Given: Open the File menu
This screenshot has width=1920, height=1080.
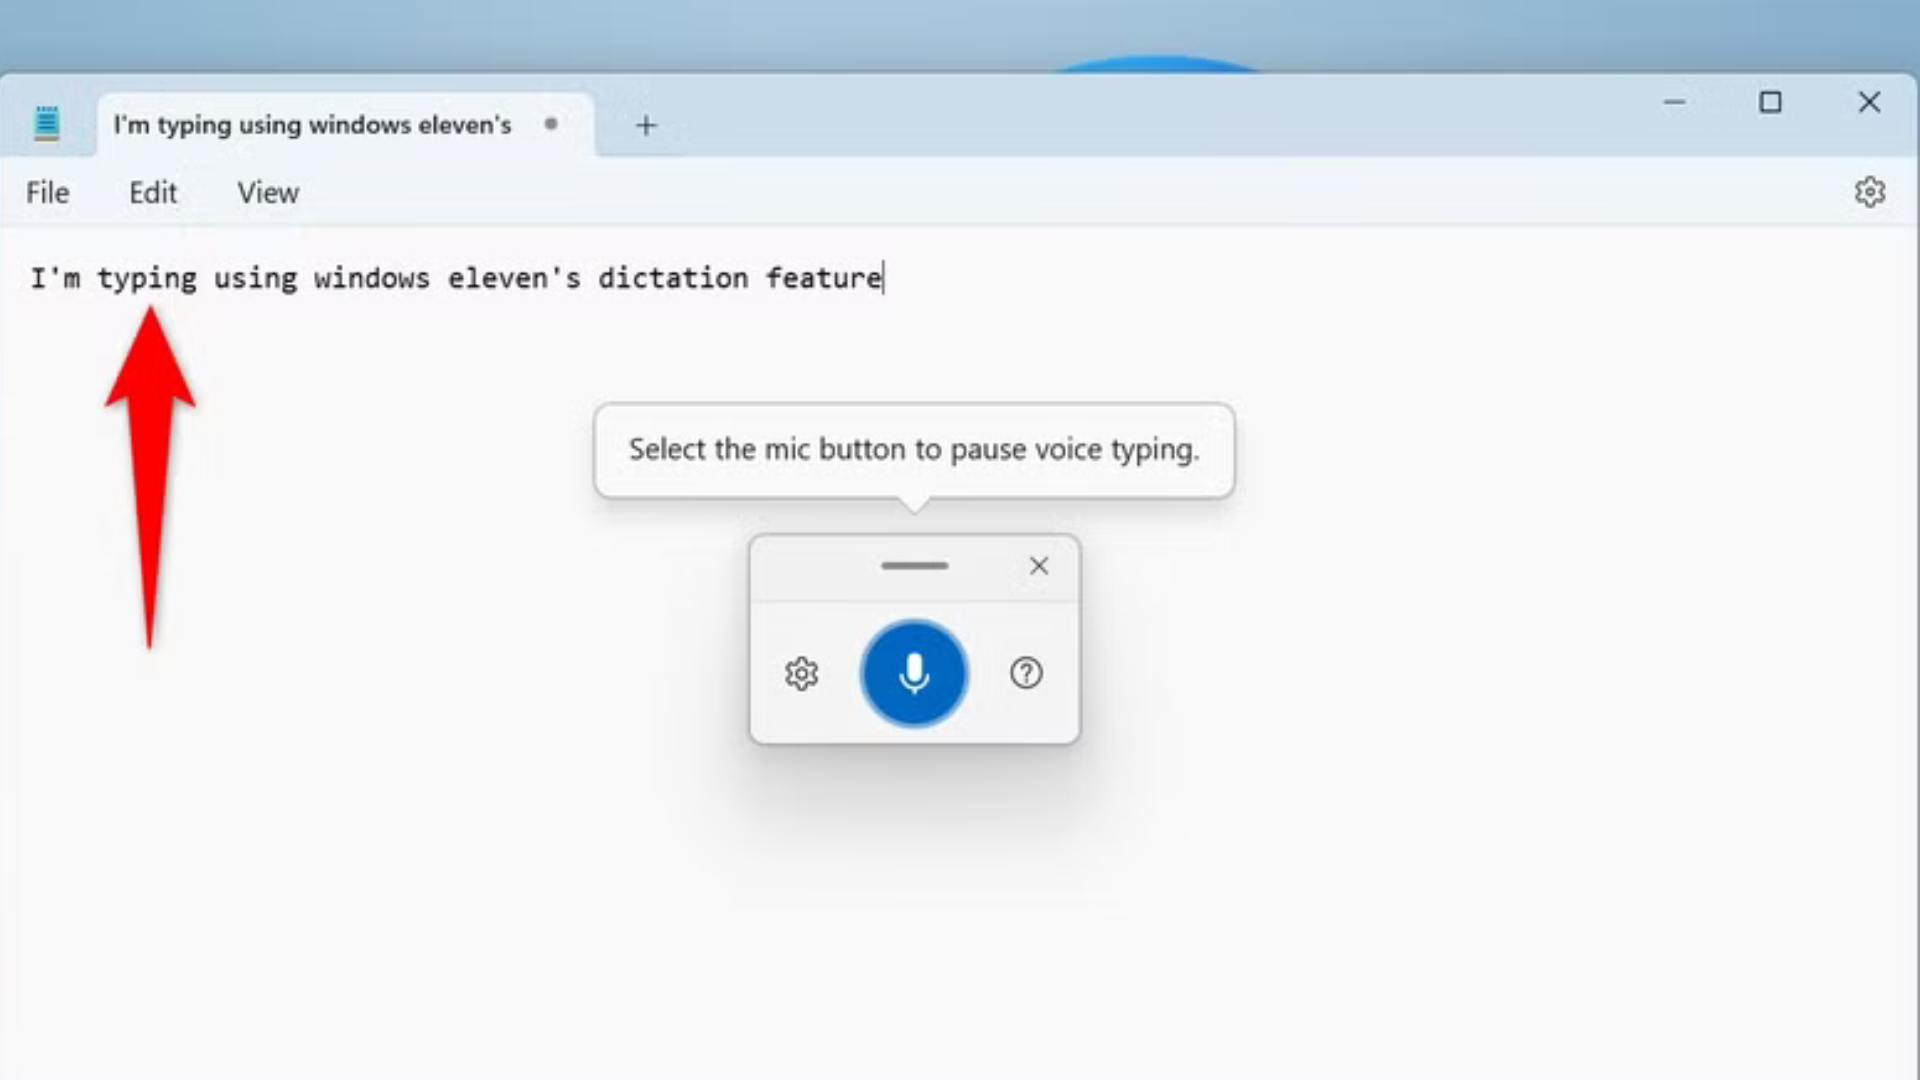Looking at the screenshot, I should tap(47, 193).
